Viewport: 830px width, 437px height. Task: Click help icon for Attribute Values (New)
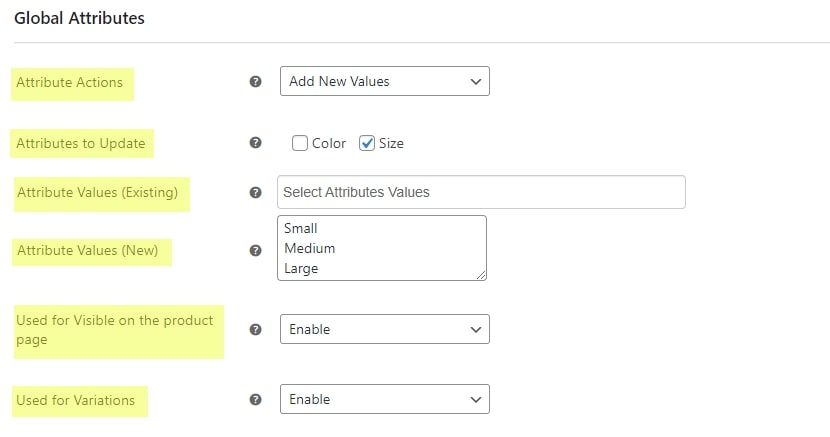[x=255, y=250]
